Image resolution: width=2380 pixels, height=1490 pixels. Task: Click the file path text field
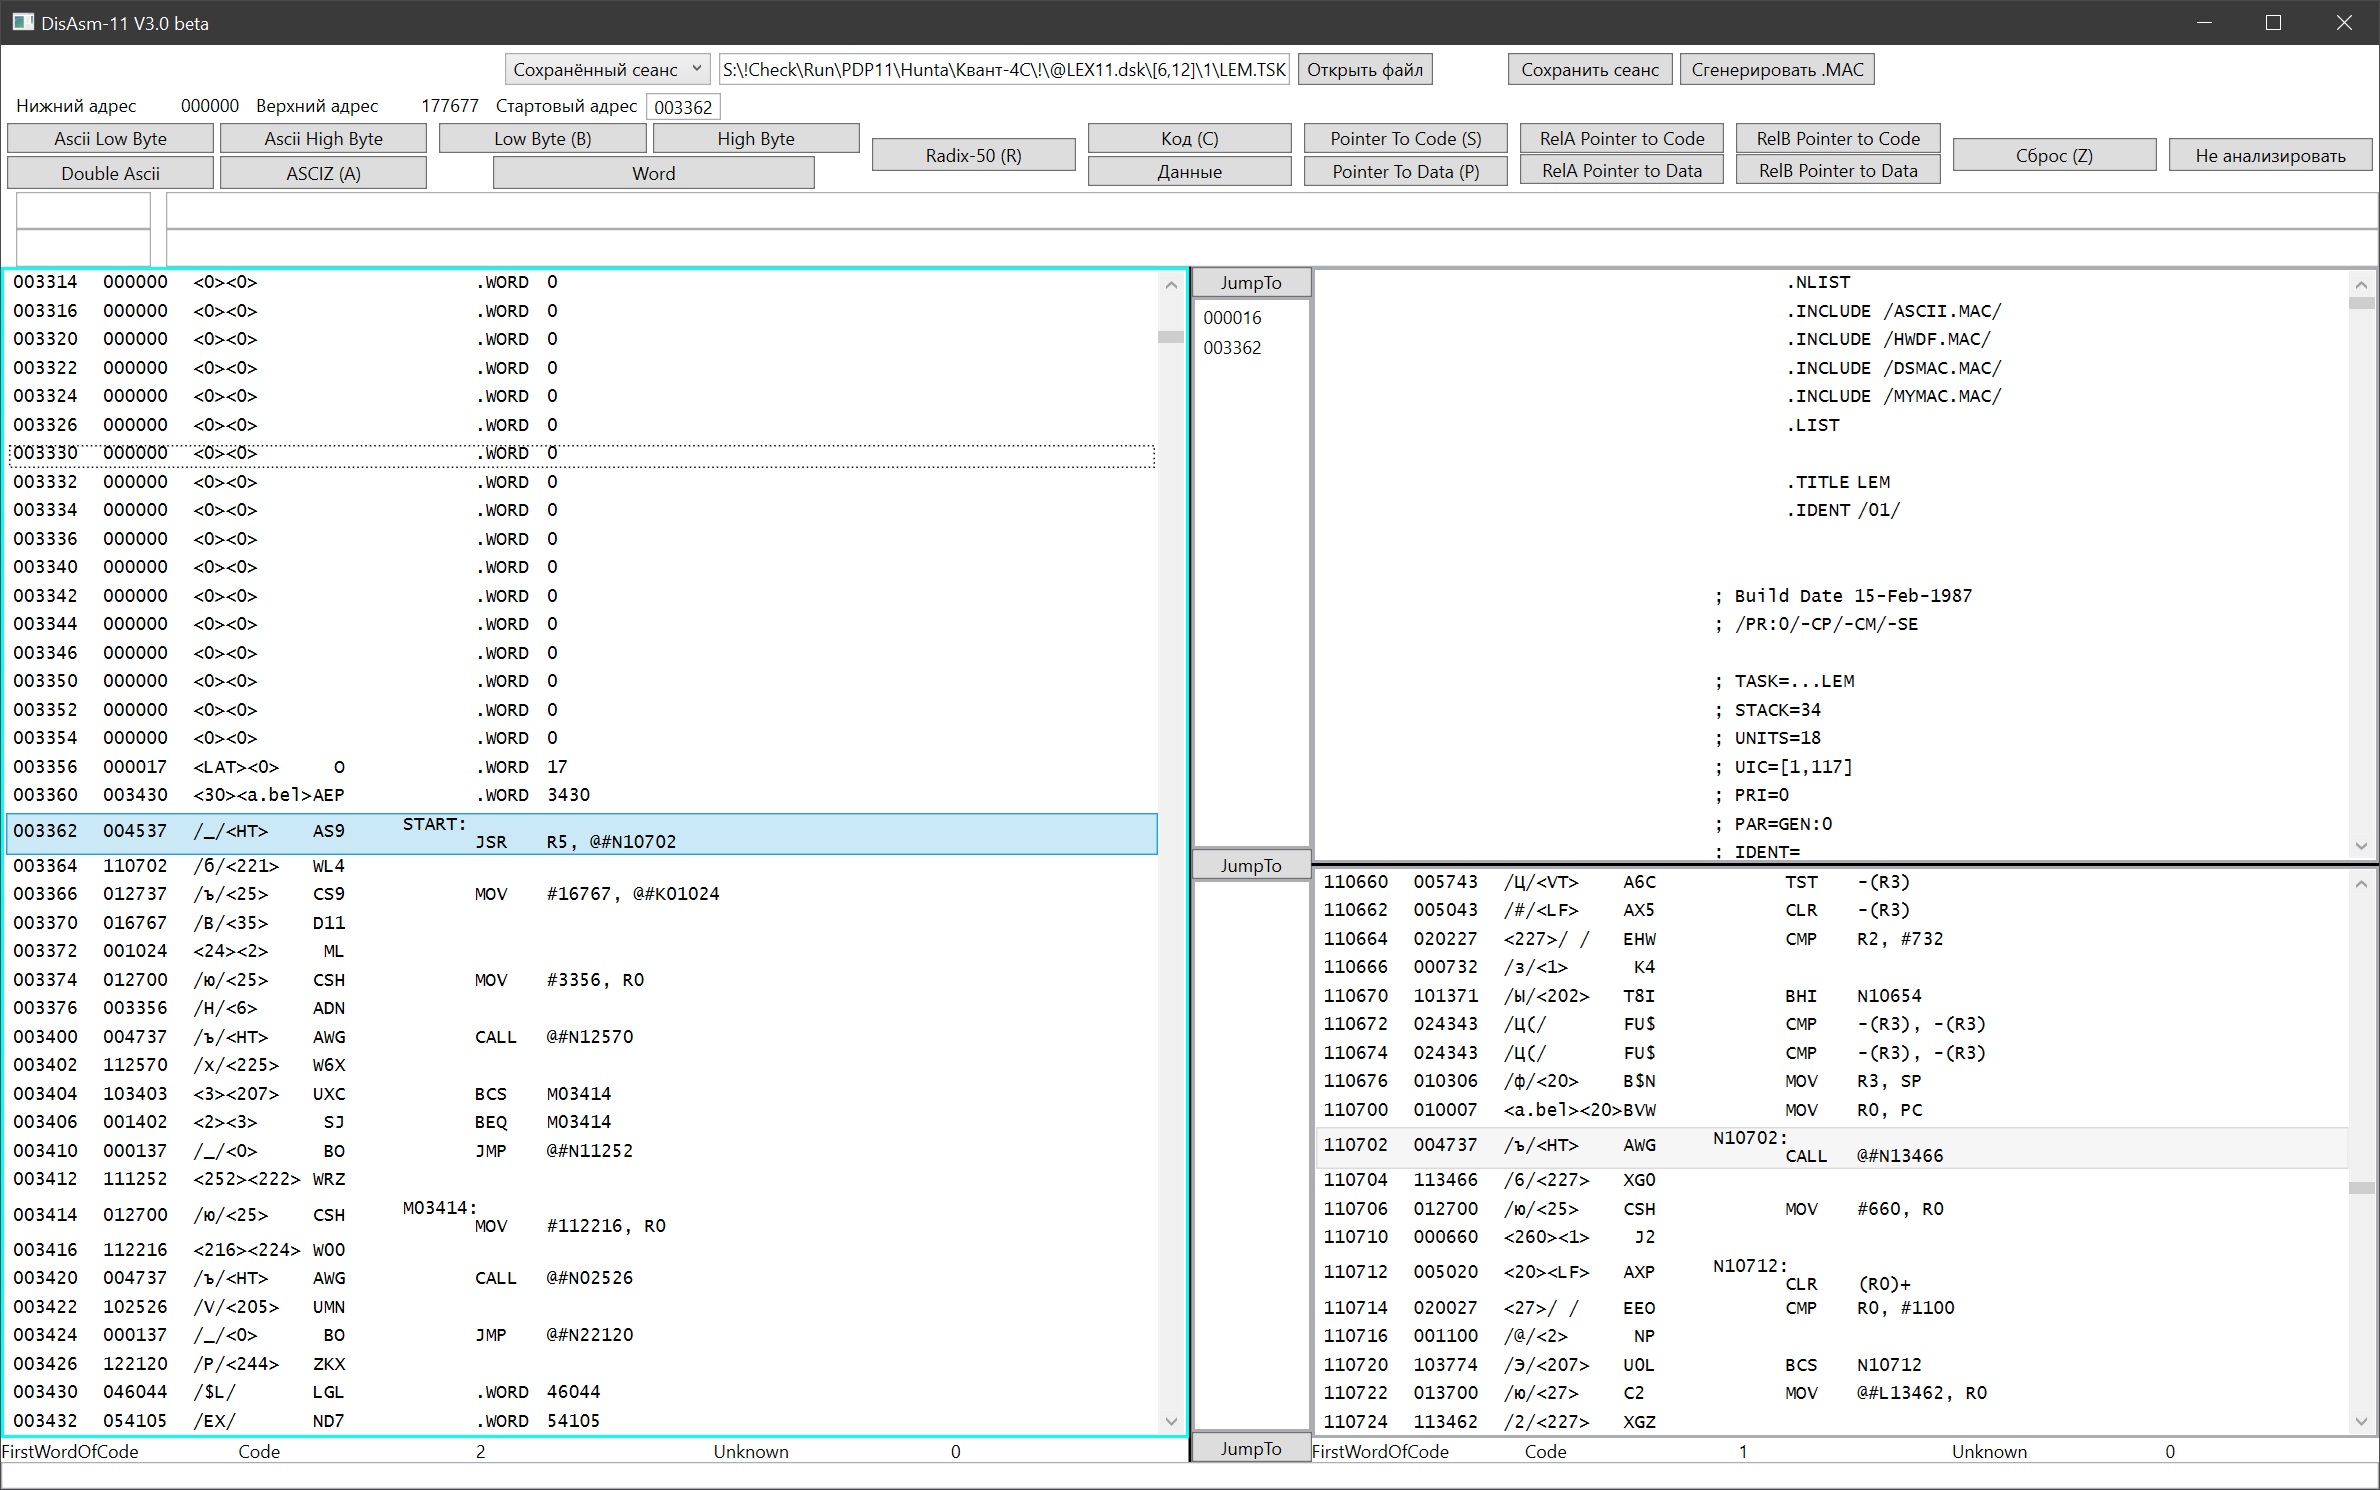(1004, 69)
